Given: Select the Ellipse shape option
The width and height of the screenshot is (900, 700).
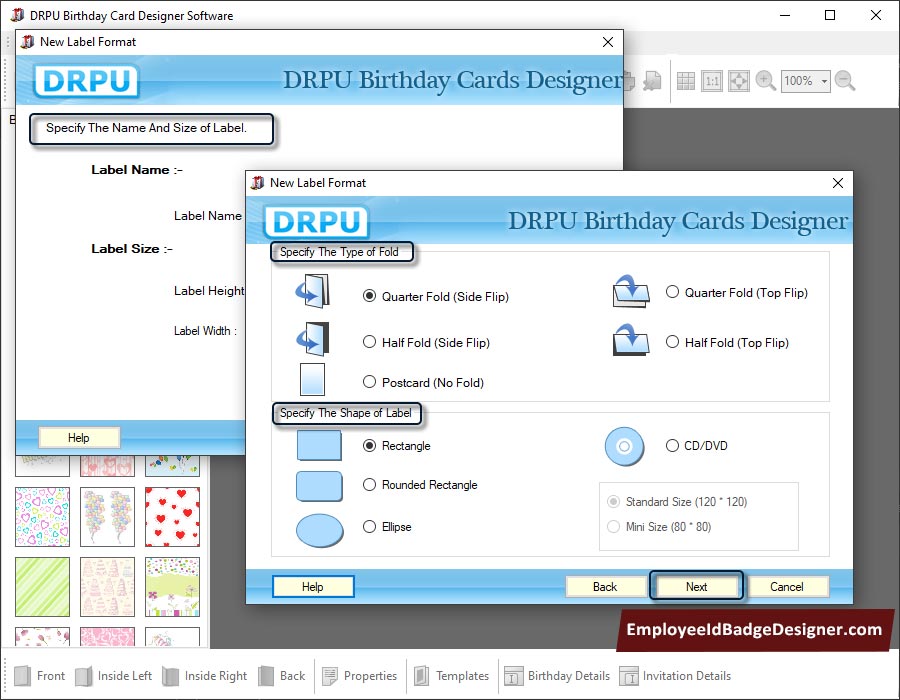Looking at the screenshot, I should [x=370, y=526].
